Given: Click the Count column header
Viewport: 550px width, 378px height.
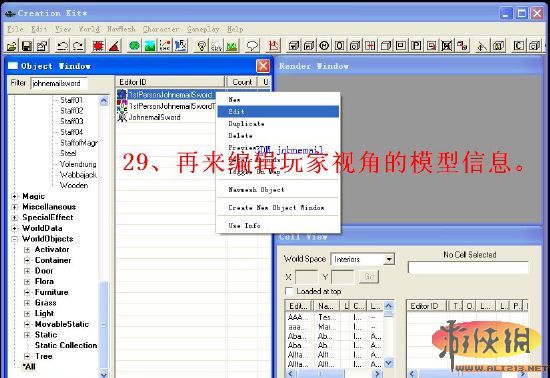Looking at the screenshot, I should pos(242,82).
